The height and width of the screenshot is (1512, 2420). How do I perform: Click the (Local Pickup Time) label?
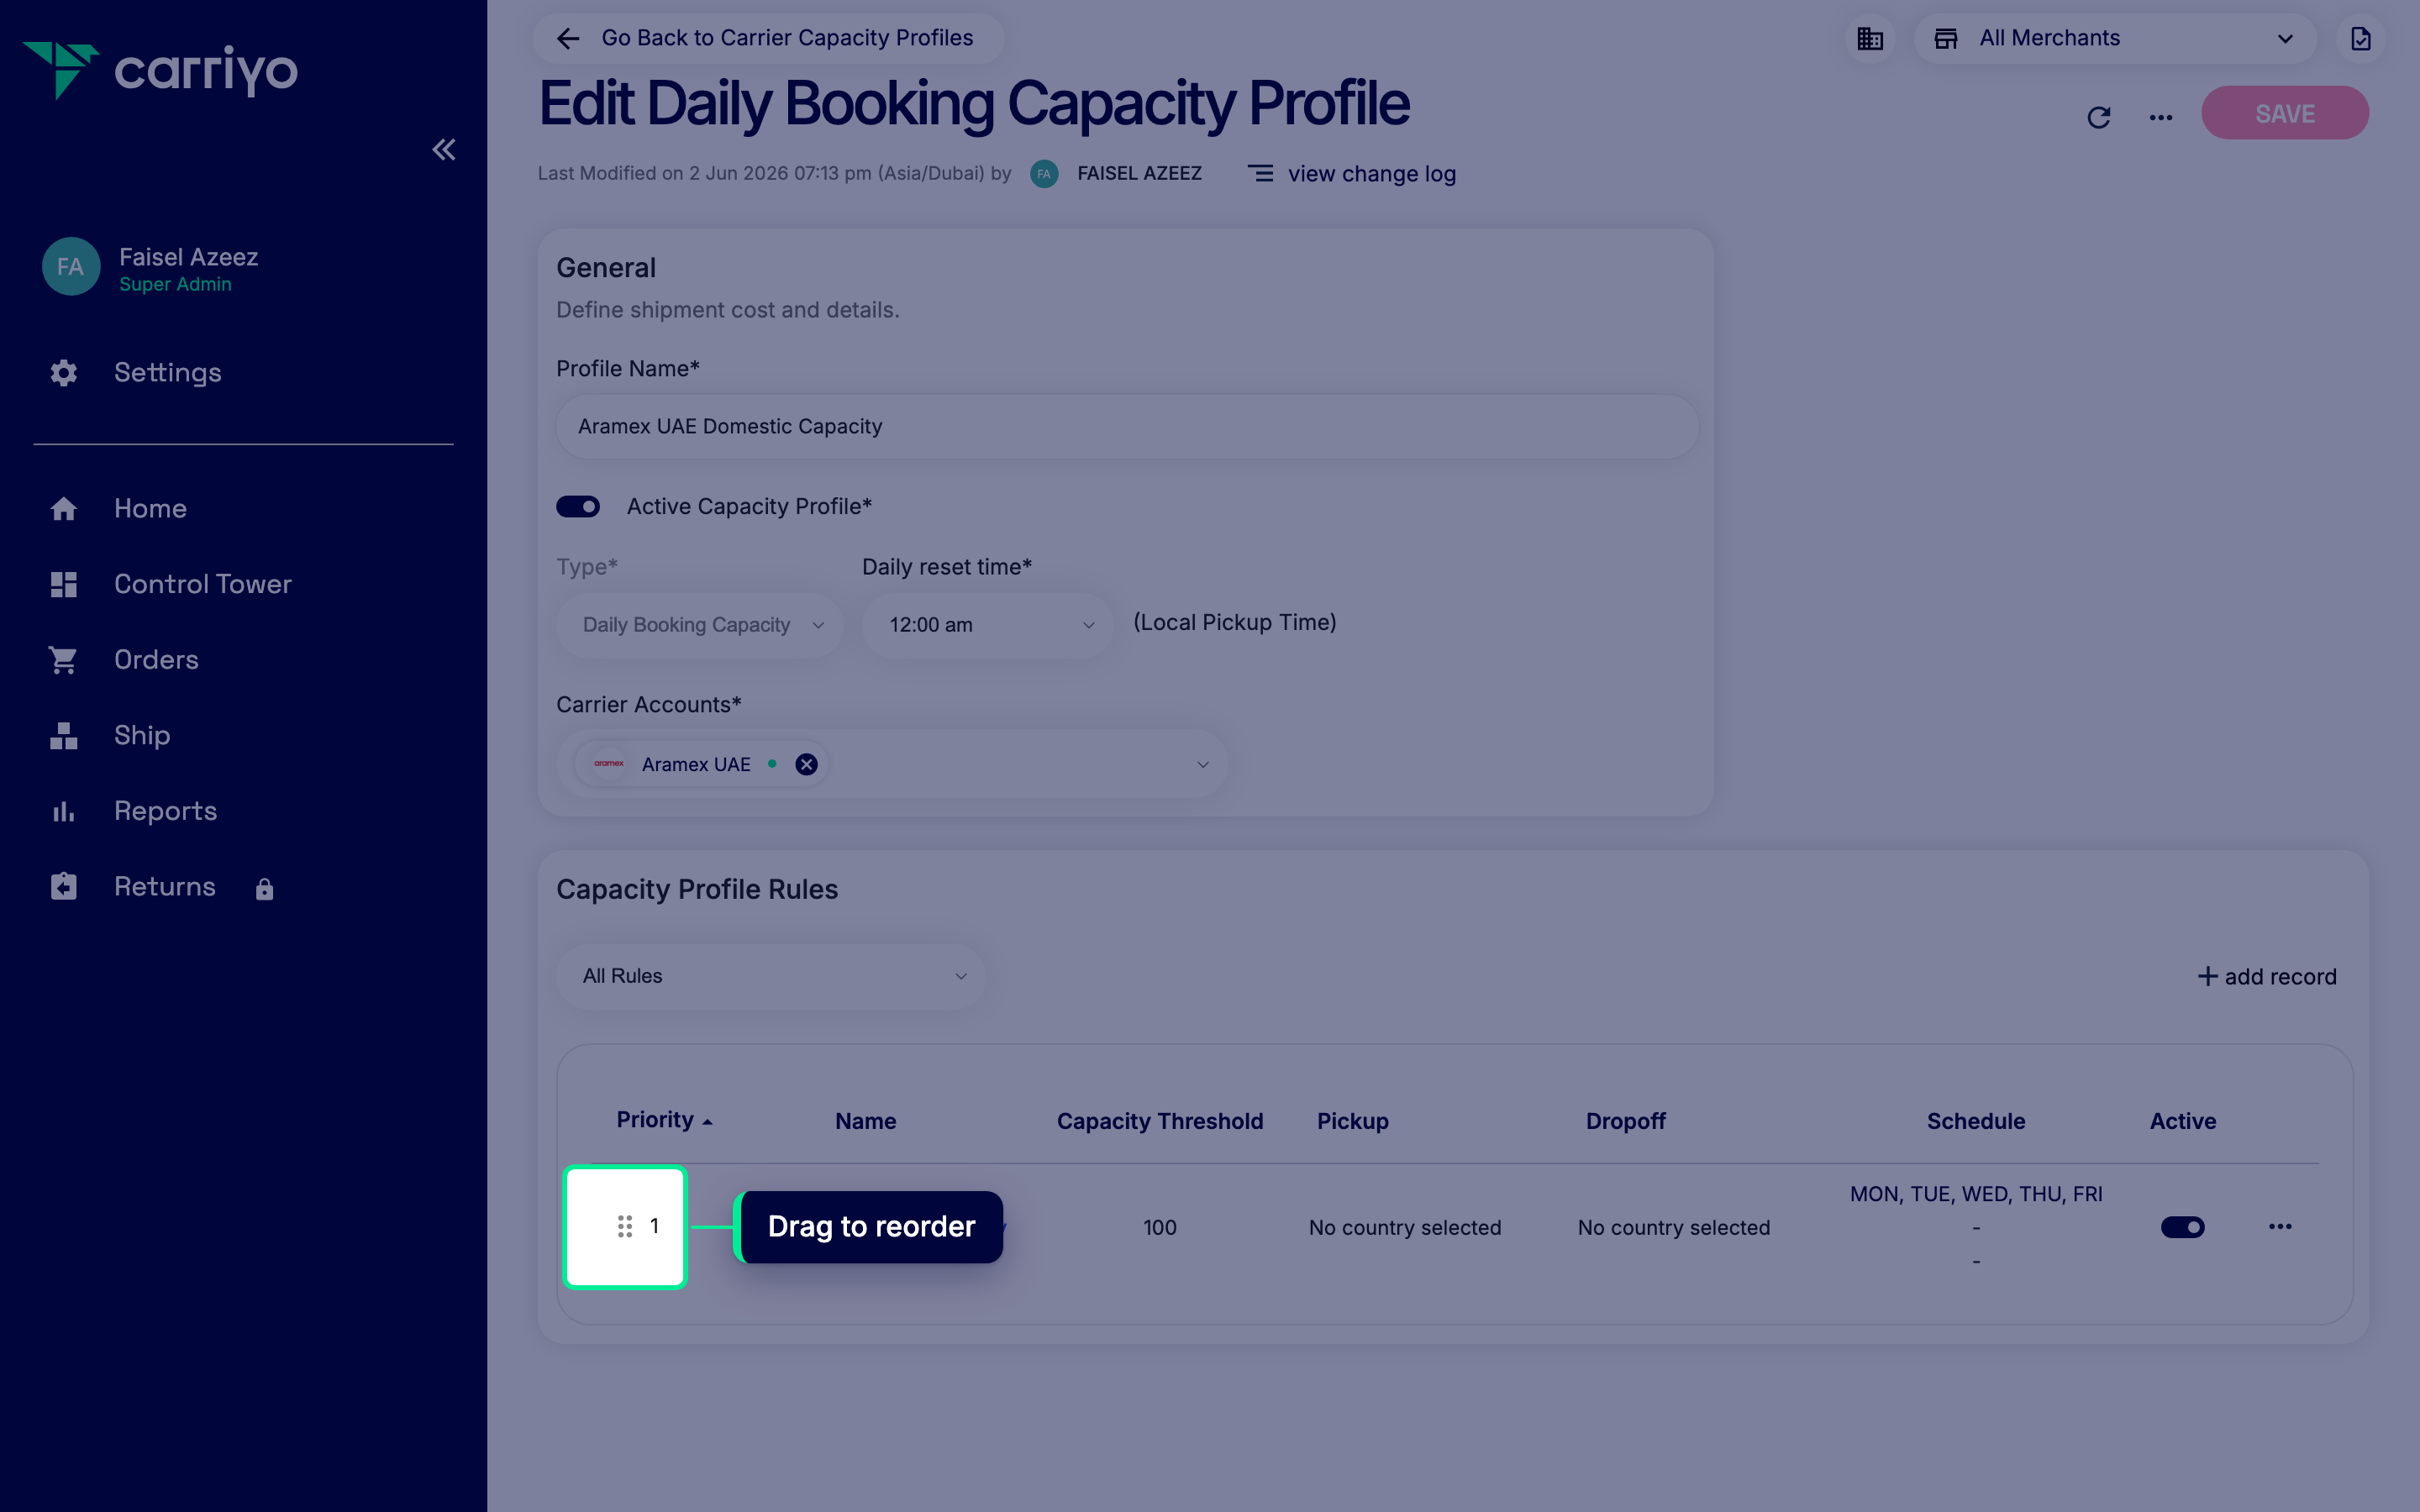1234,622
